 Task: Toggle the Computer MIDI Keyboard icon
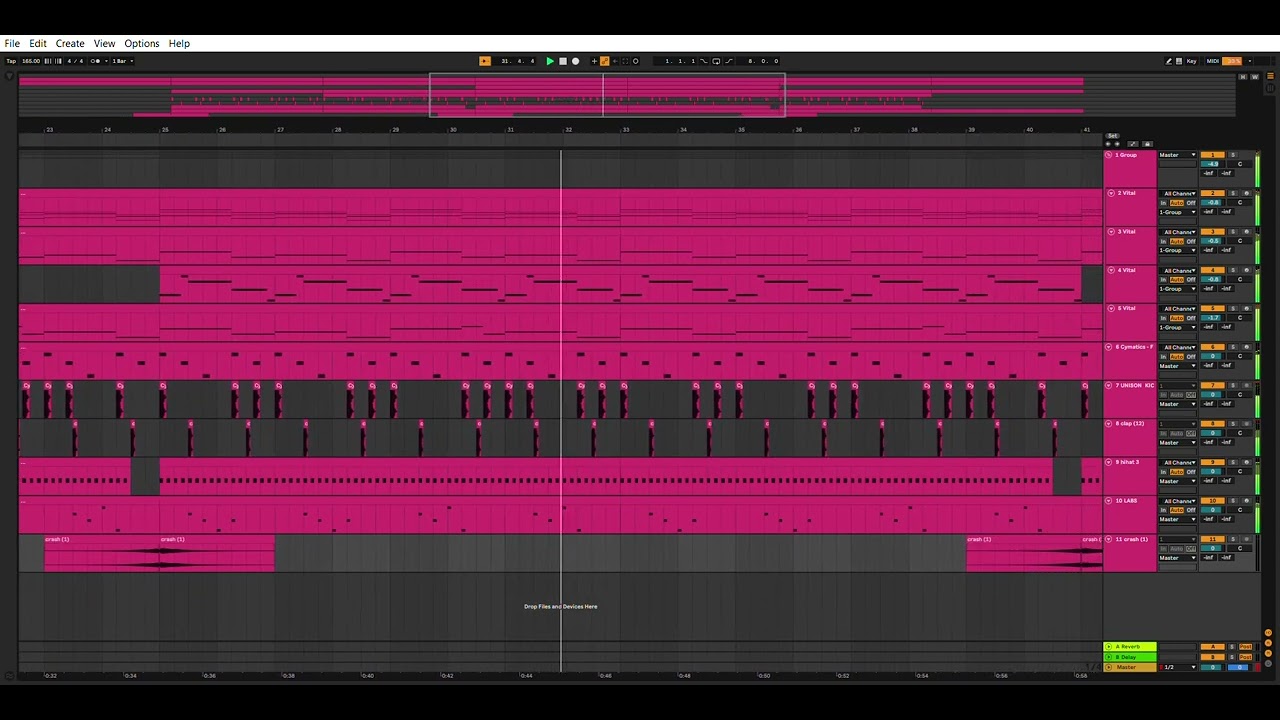1179,61
